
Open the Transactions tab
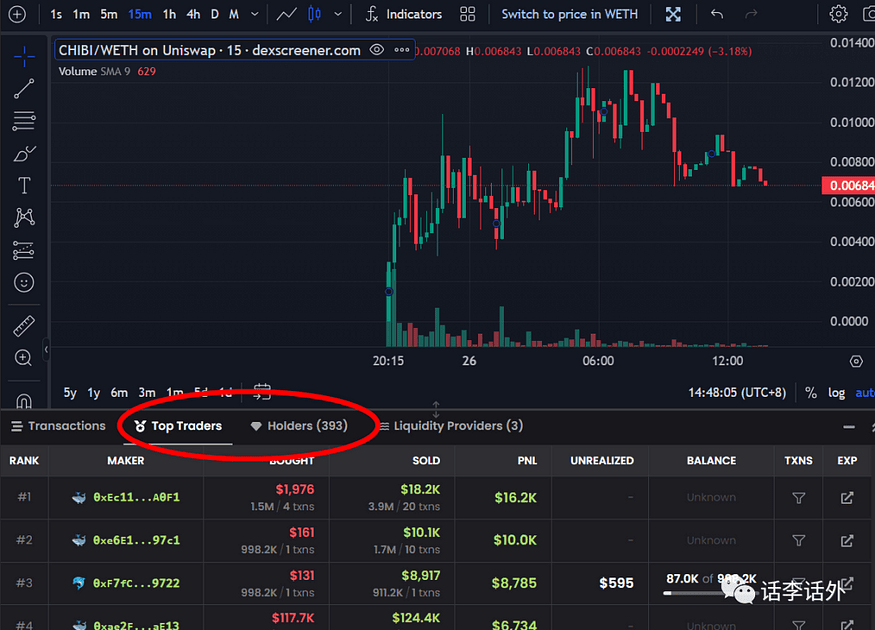(x=59, y=426)
